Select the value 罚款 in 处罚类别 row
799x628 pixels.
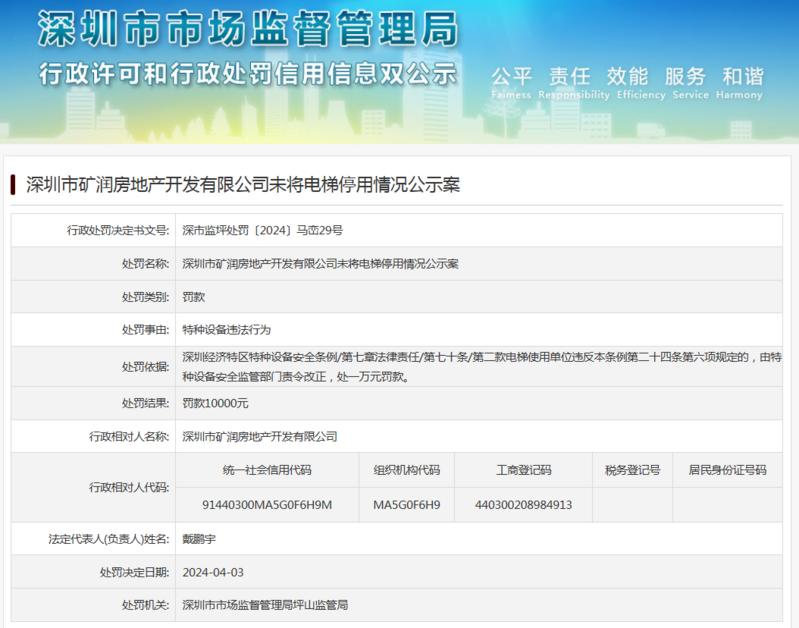193,297
